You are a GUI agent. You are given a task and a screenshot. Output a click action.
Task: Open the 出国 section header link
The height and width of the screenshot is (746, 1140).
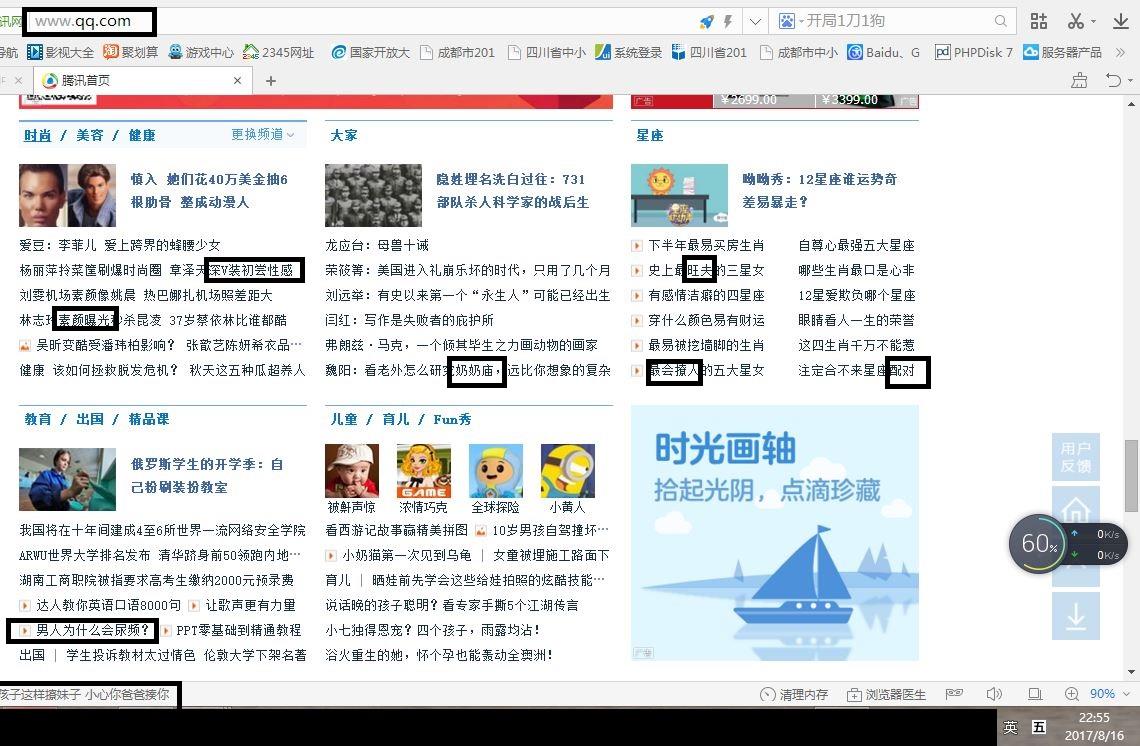coord(89,419)
